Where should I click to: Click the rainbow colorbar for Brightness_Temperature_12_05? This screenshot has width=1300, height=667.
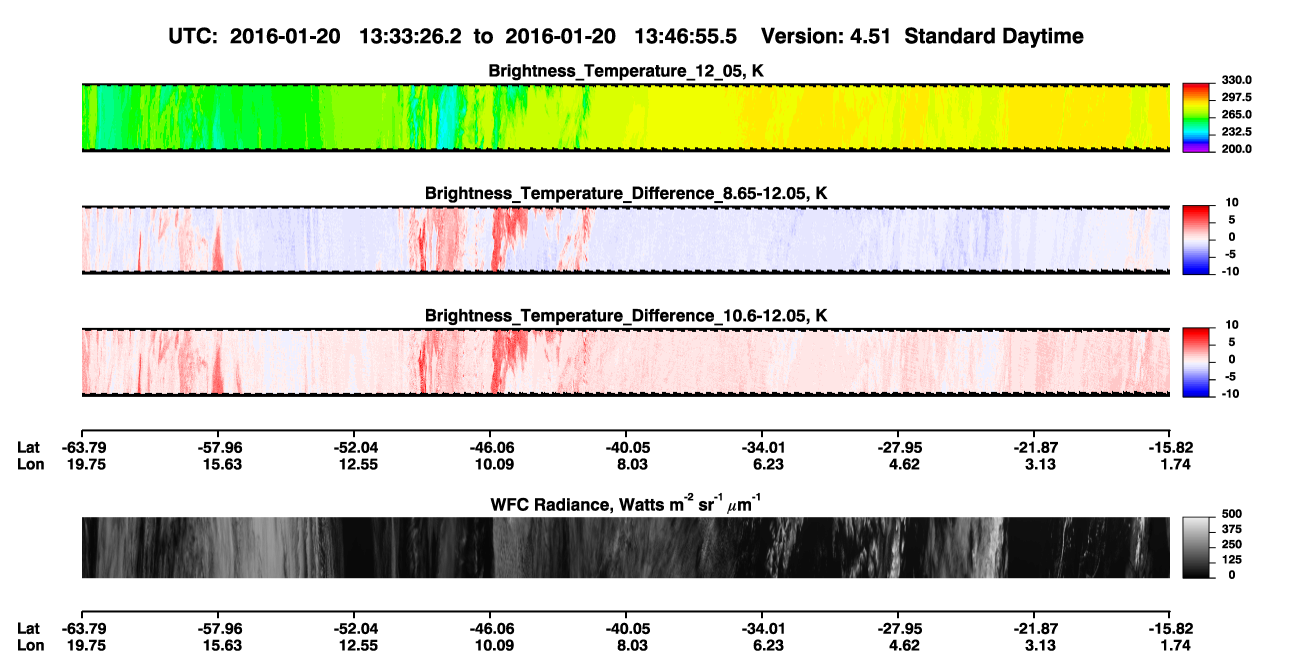(1197, 118)
